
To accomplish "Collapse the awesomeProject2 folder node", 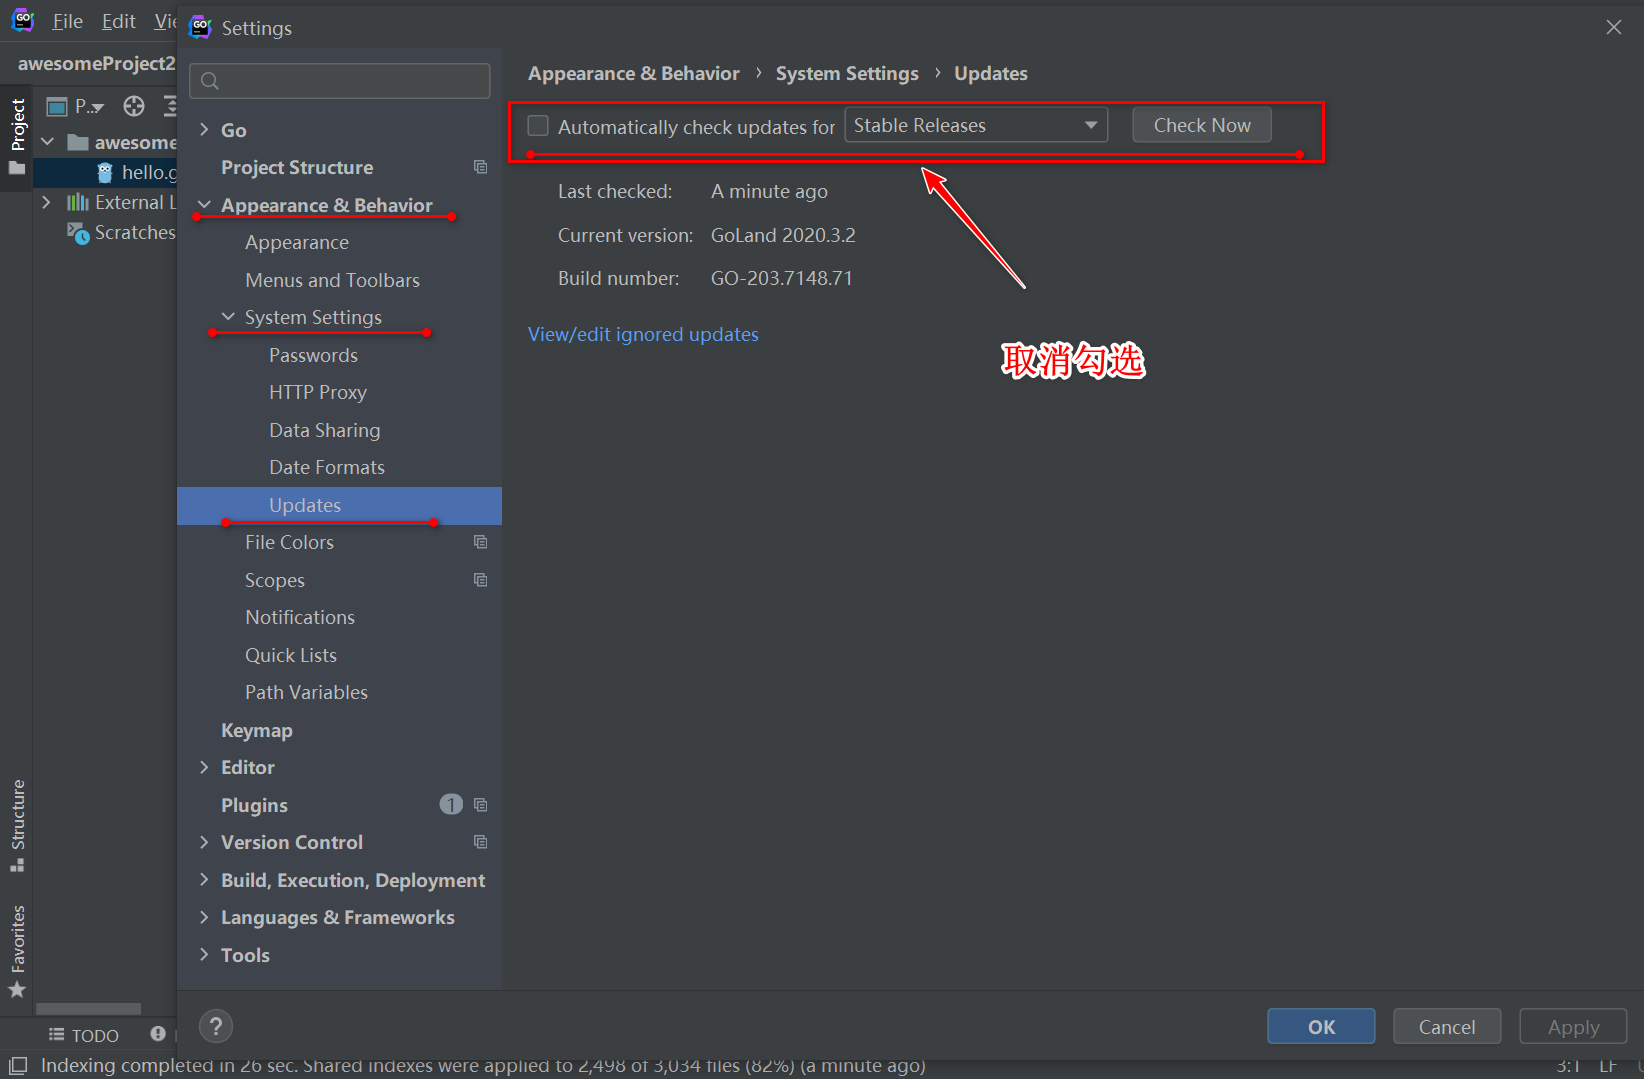I will tap(47, 142).
